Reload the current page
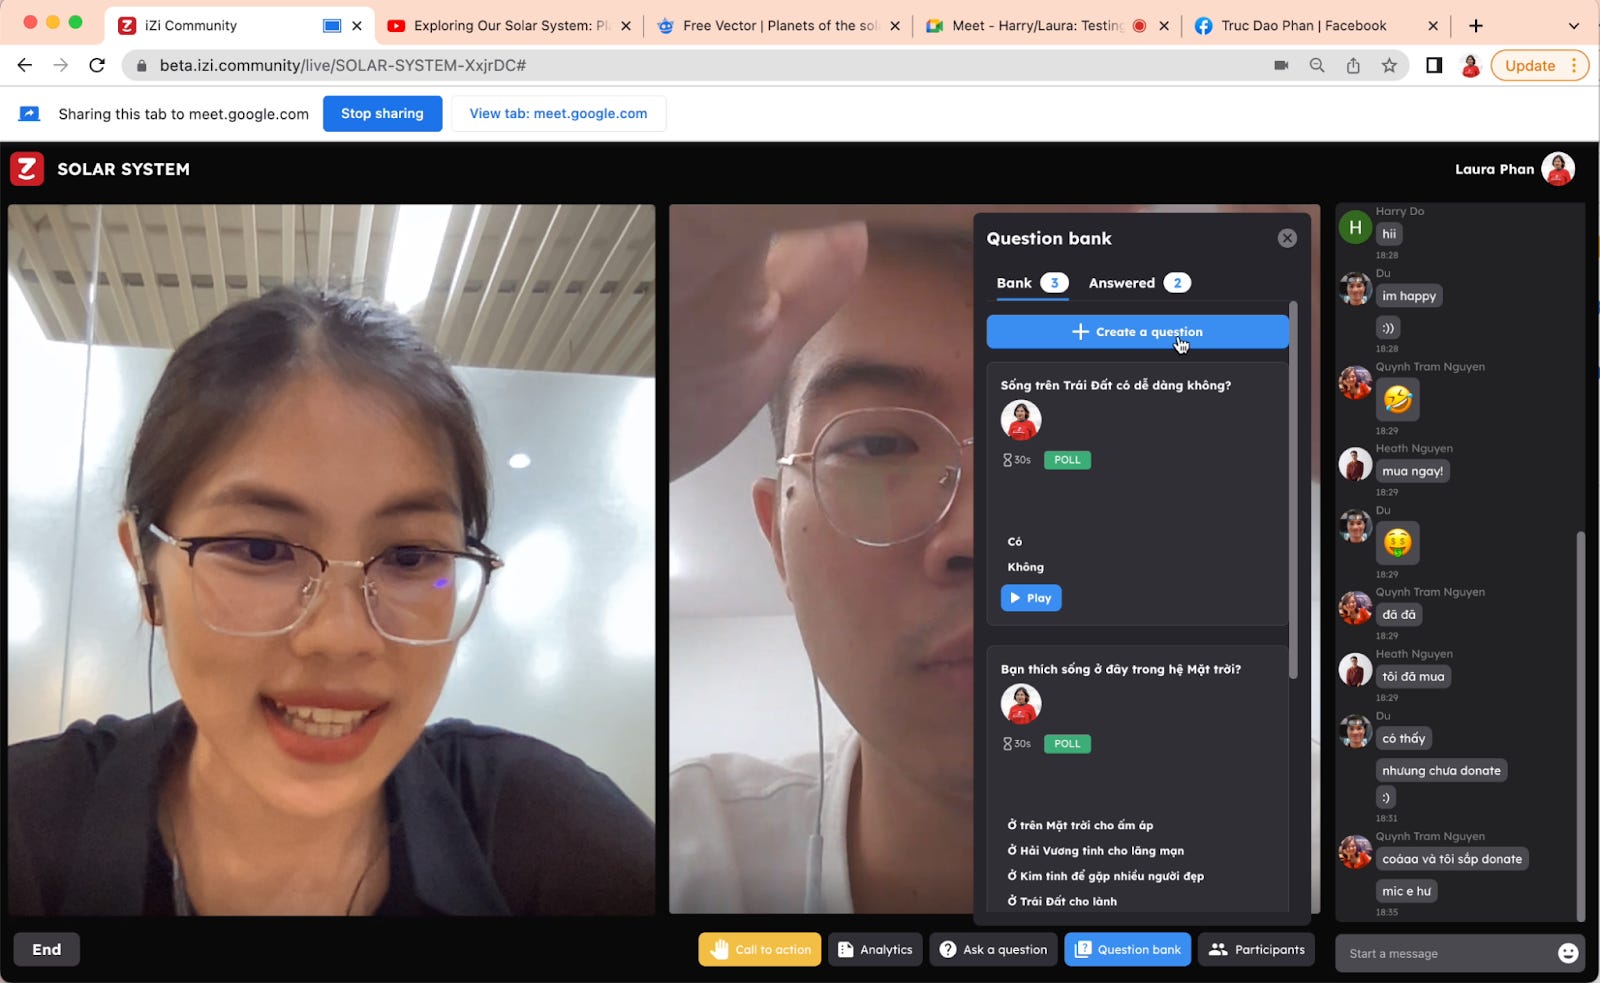Viewport: 1600px width, 983px height. click(x=97, y=65)
